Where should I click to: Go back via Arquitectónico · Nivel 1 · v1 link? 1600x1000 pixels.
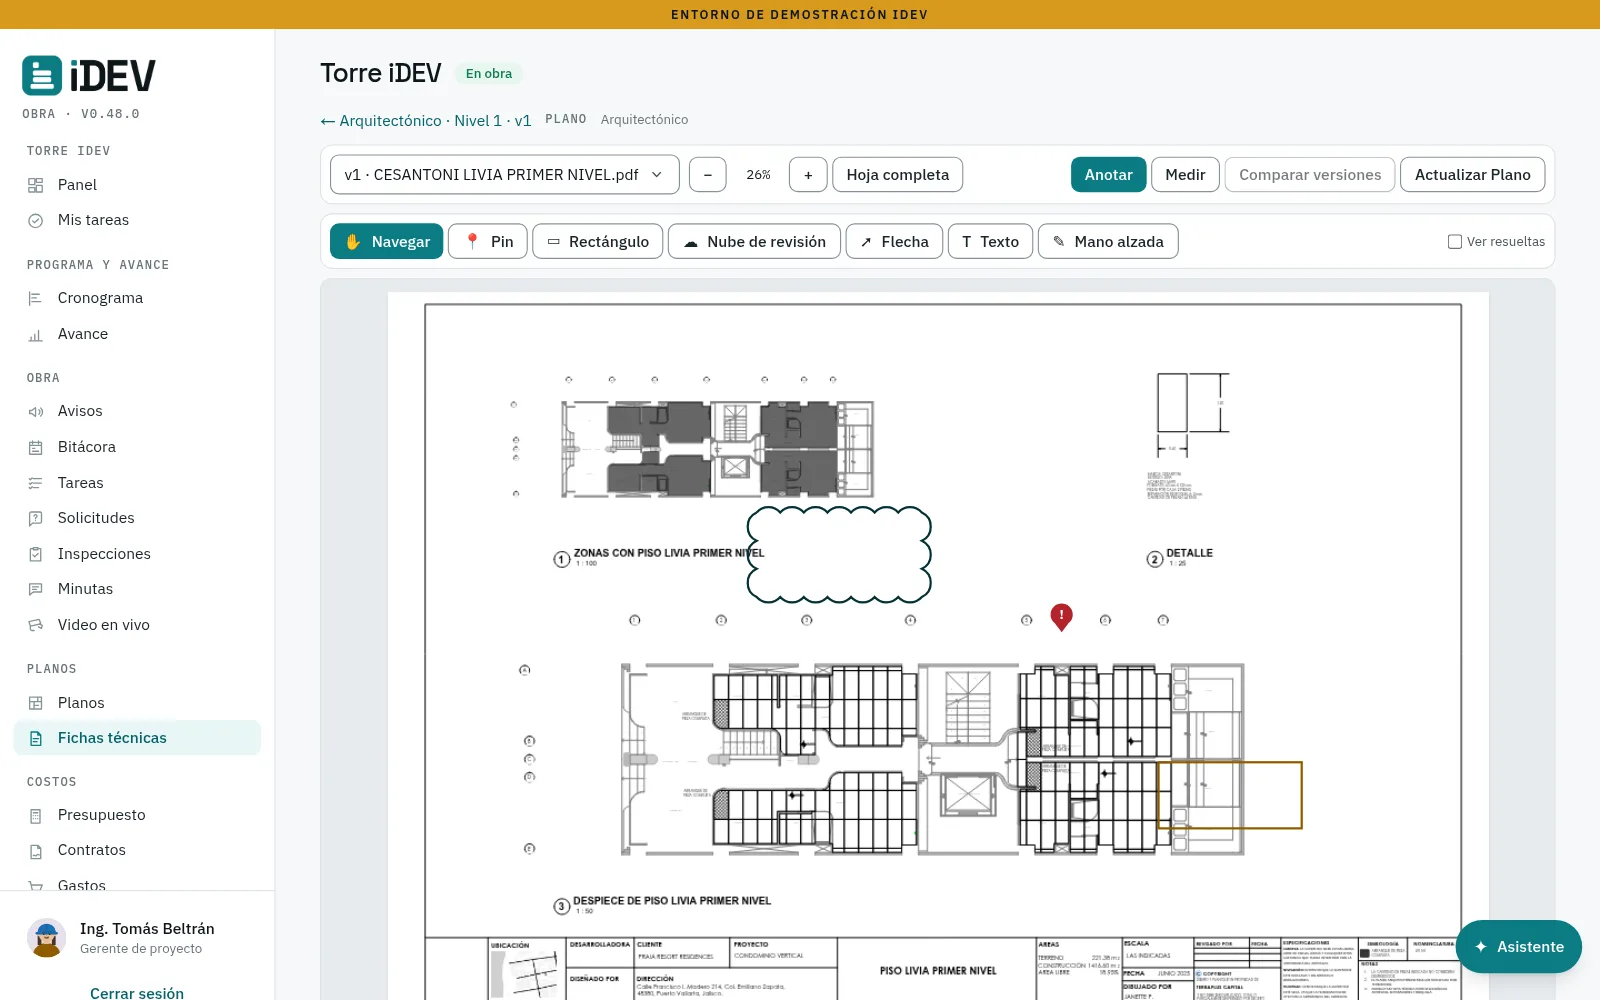point(426,120)
